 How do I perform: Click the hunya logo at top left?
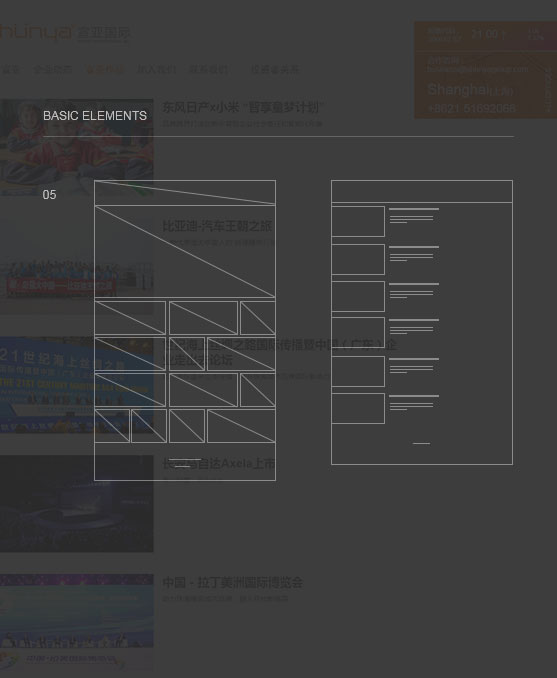tap(65, 33)
